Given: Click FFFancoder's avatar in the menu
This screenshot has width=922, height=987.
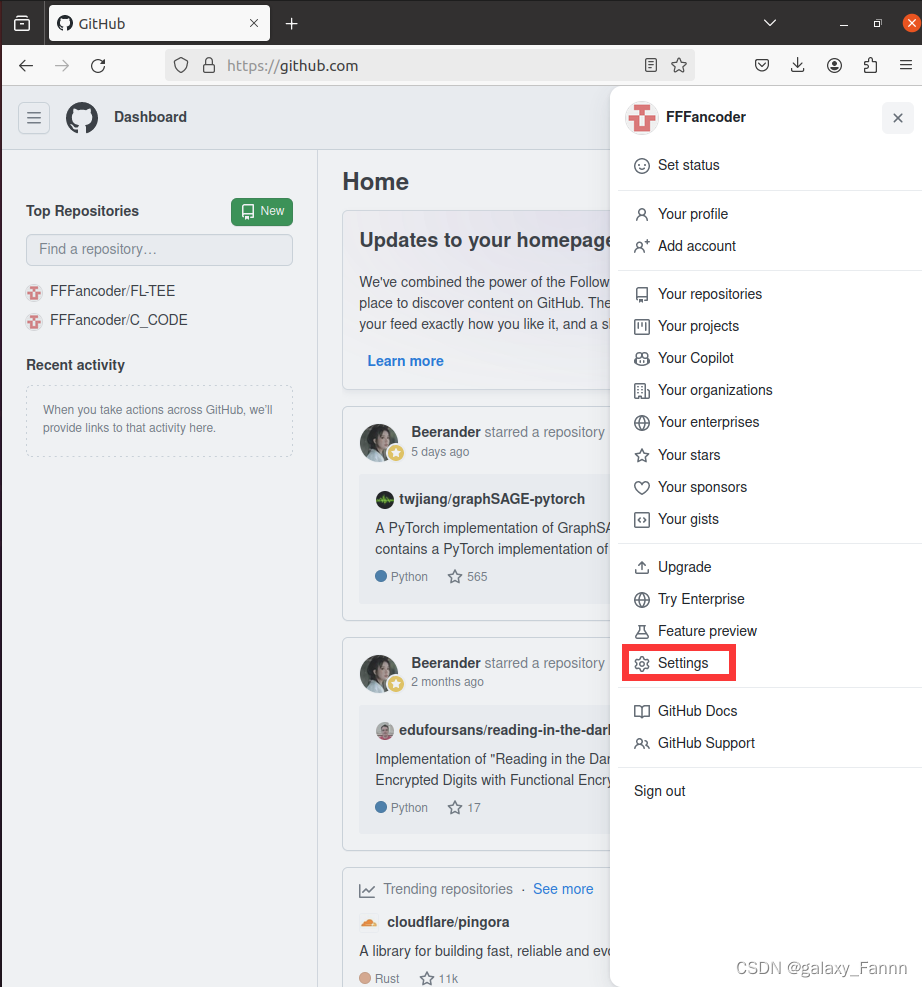Looking at the screenshot, I should tap(641, 117).
